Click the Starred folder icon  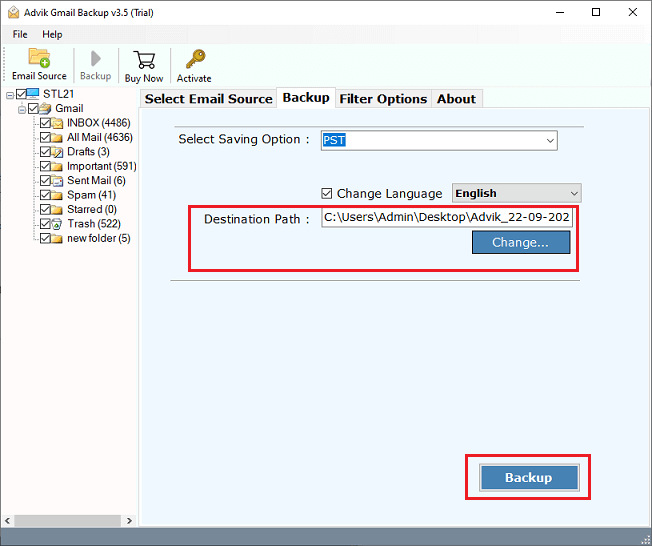[x=57, y=209]
